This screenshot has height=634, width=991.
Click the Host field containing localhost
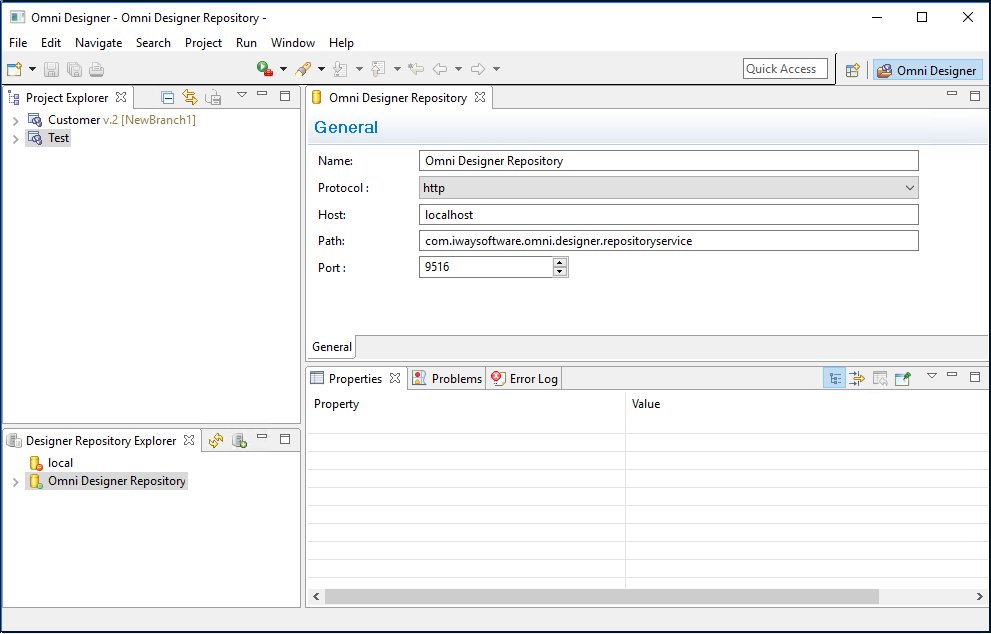(668, 215)
